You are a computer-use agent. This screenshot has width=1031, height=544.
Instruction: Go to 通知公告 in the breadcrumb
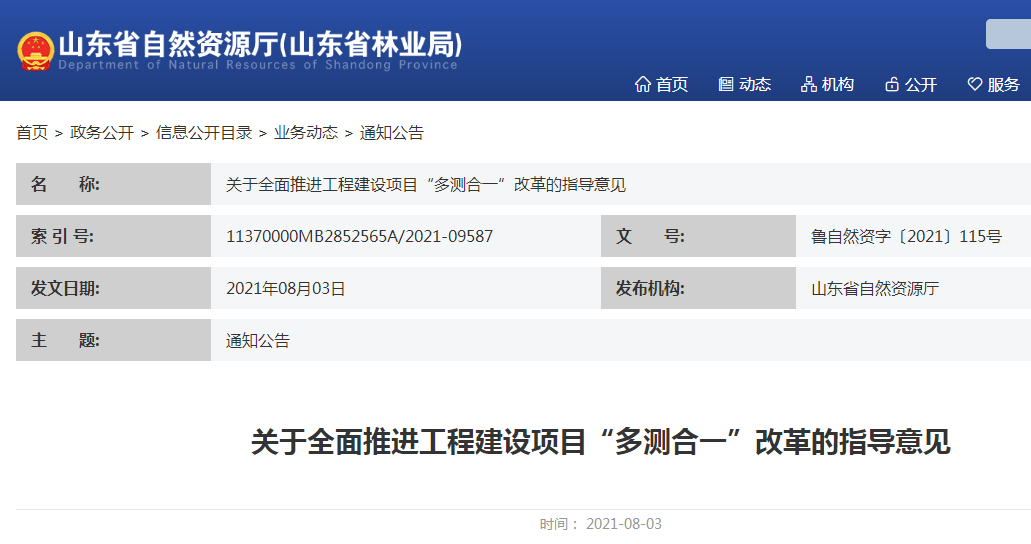392,133
